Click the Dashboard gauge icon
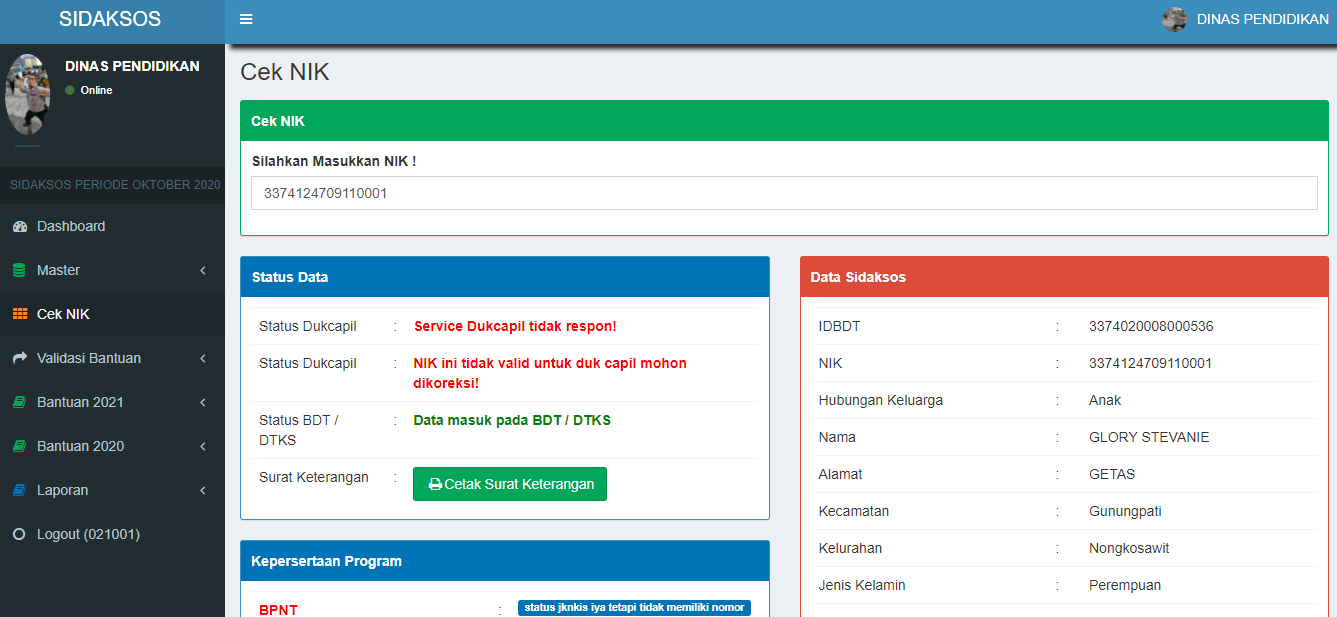 [x=20, y=226]
